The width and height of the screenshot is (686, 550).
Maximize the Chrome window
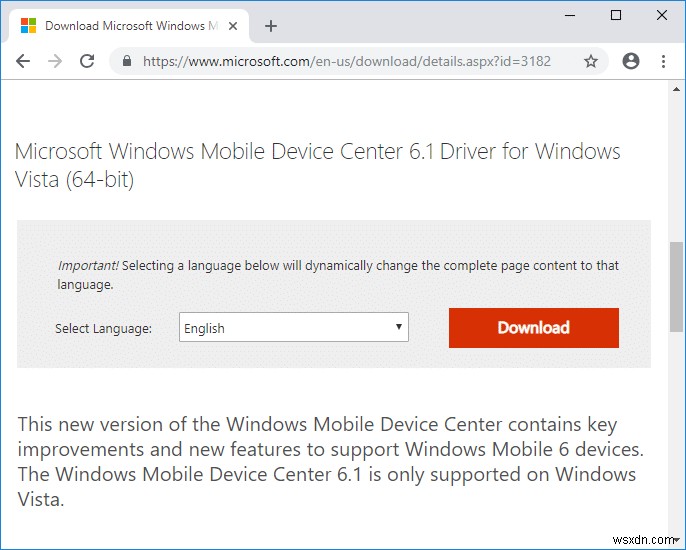click(x=616, y=15)
